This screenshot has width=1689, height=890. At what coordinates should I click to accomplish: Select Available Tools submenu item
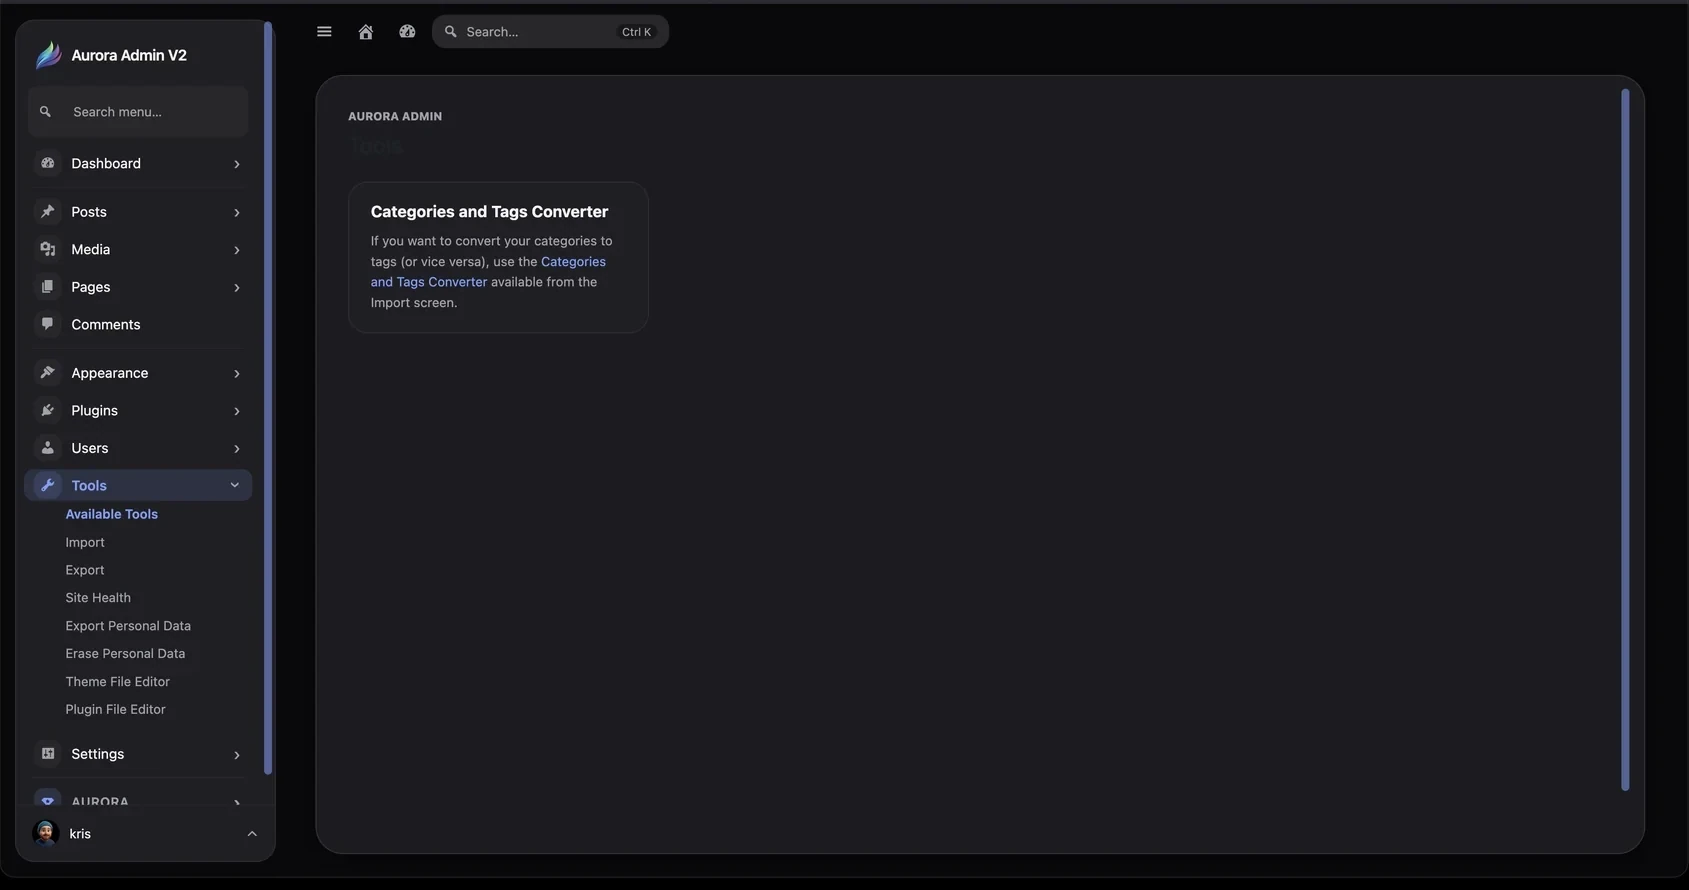click(112, 514)
